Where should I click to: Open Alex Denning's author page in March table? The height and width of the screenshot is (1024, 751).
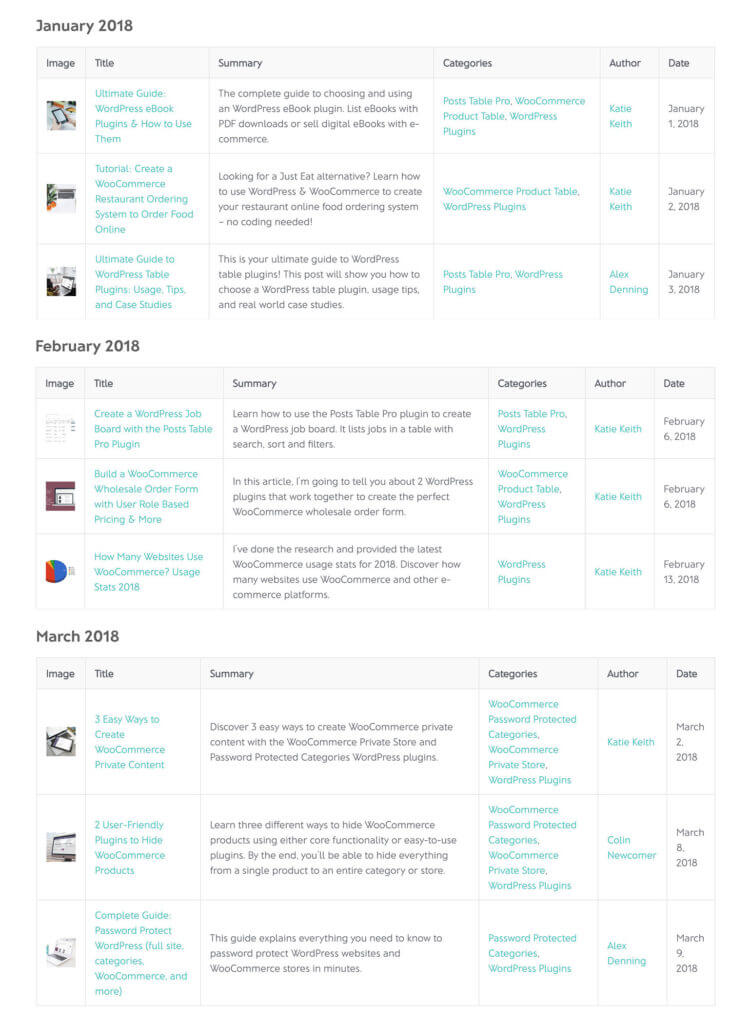624,952
